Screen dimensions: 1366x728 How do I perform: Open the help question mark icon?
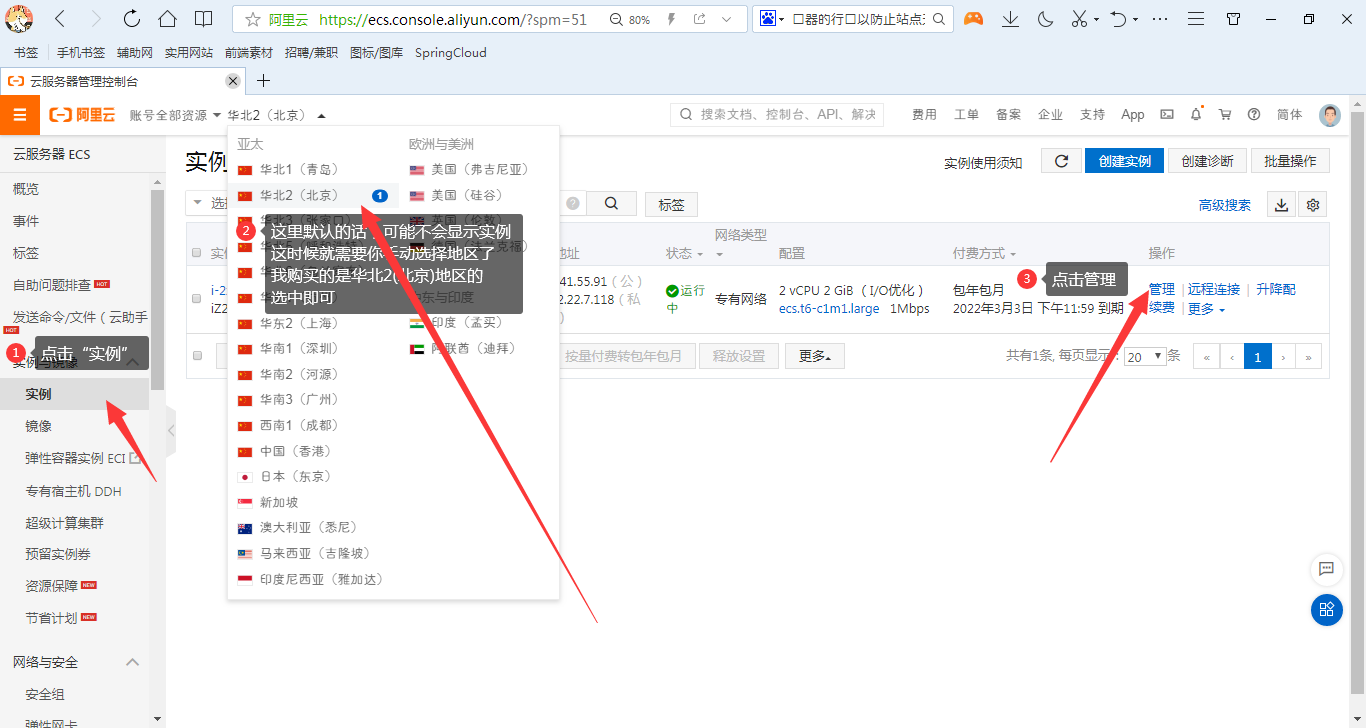[1256, 115]
